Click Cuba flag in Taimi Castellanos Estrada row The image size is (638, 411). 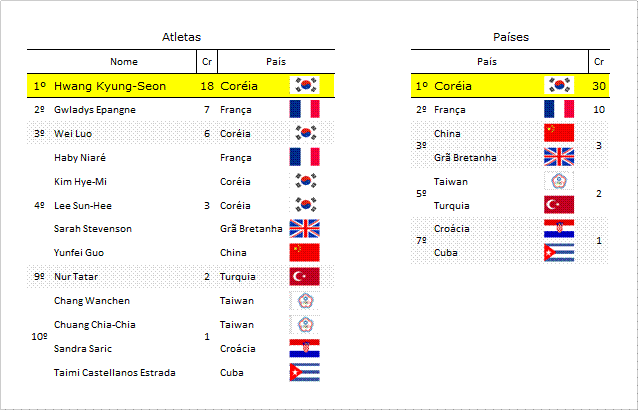[x=304, y=372]
